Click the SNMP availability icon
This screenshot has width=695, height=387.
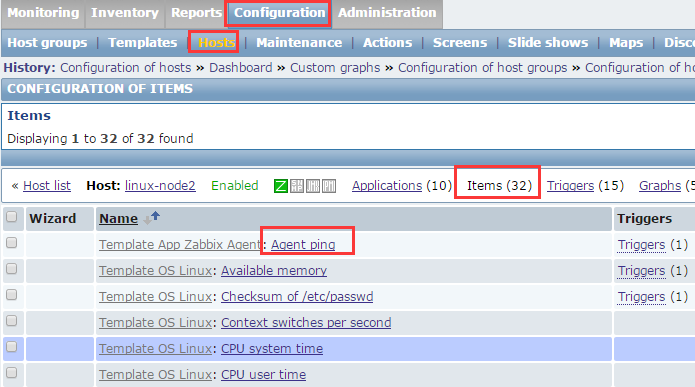pos(297,186)
